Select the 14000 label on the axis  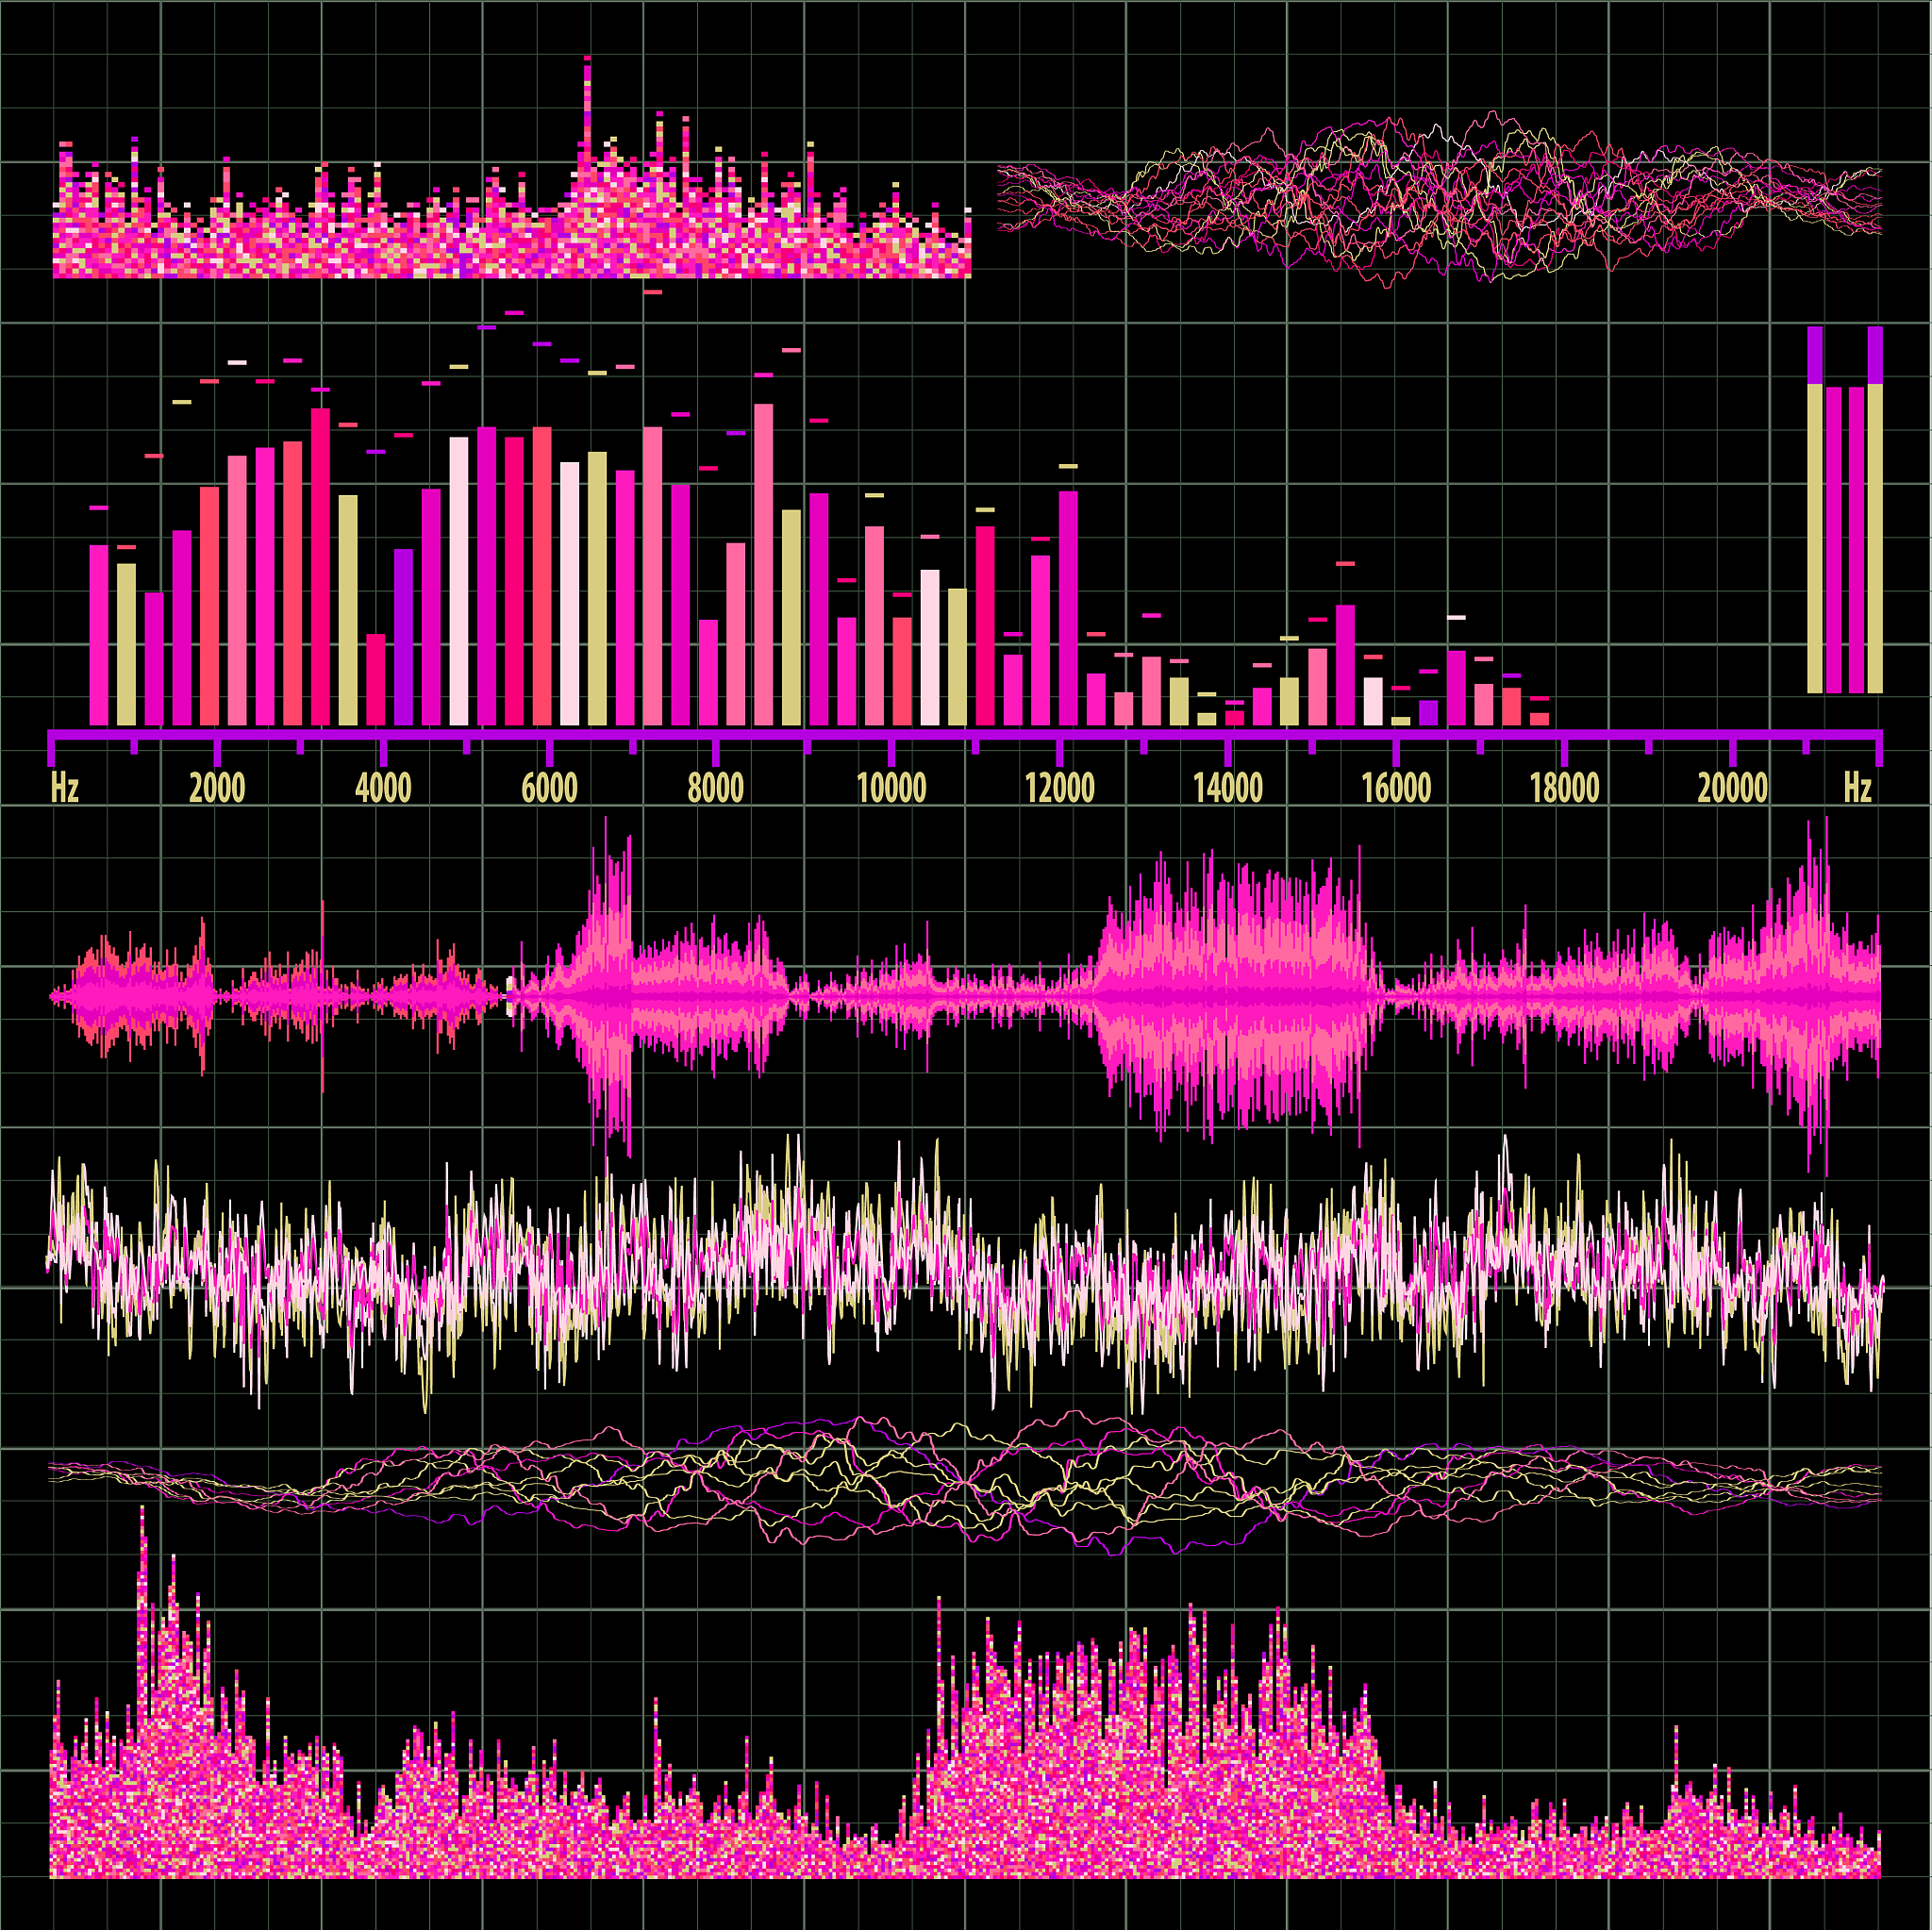(1228, 789)
